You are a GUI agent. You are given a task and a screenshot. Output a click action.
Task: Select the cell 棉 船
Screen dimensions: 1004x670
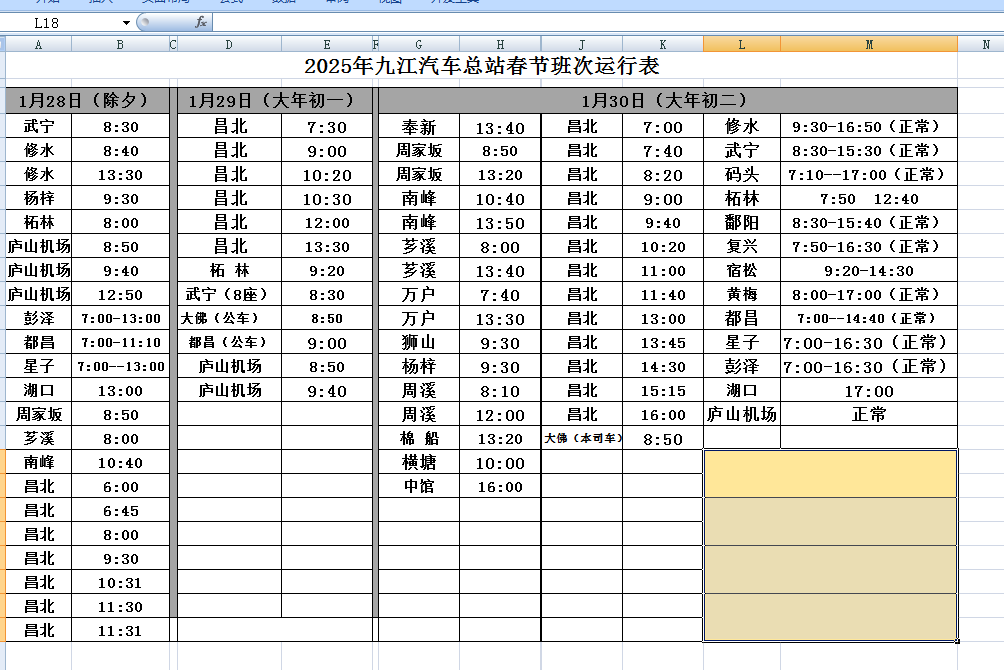[x=419, y=438]
